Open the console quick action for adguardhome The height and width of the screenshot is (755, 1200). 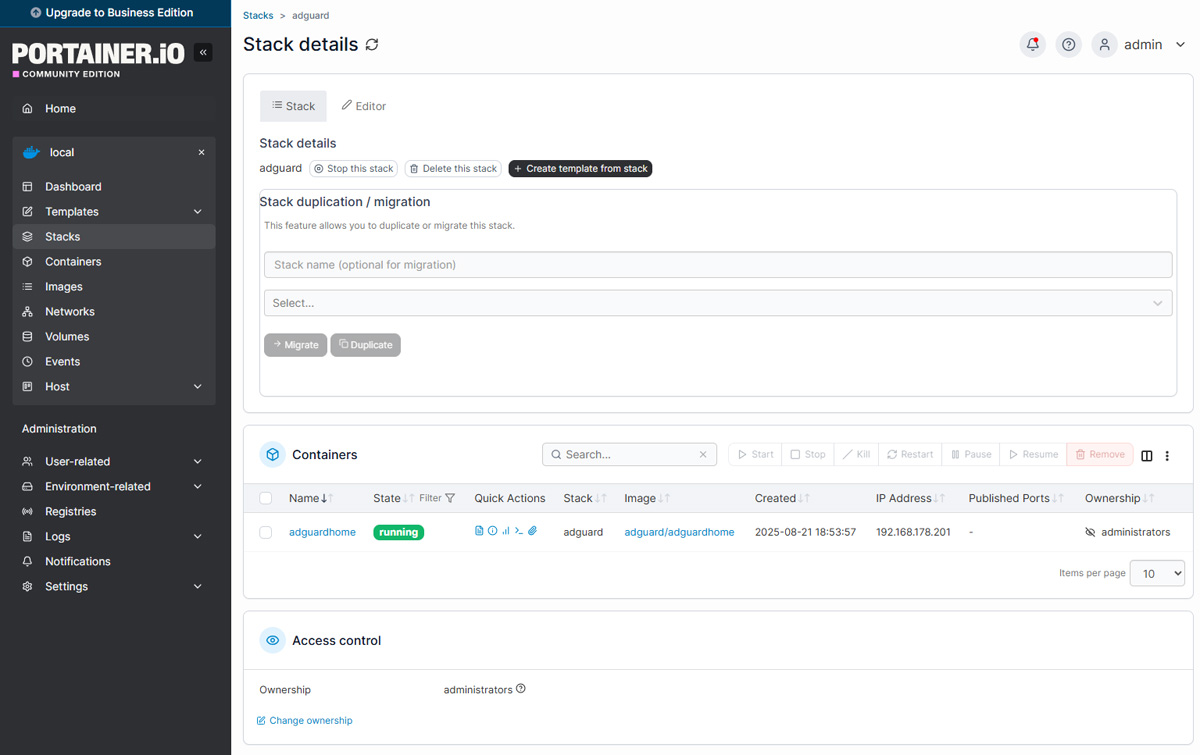click(519, 531)
